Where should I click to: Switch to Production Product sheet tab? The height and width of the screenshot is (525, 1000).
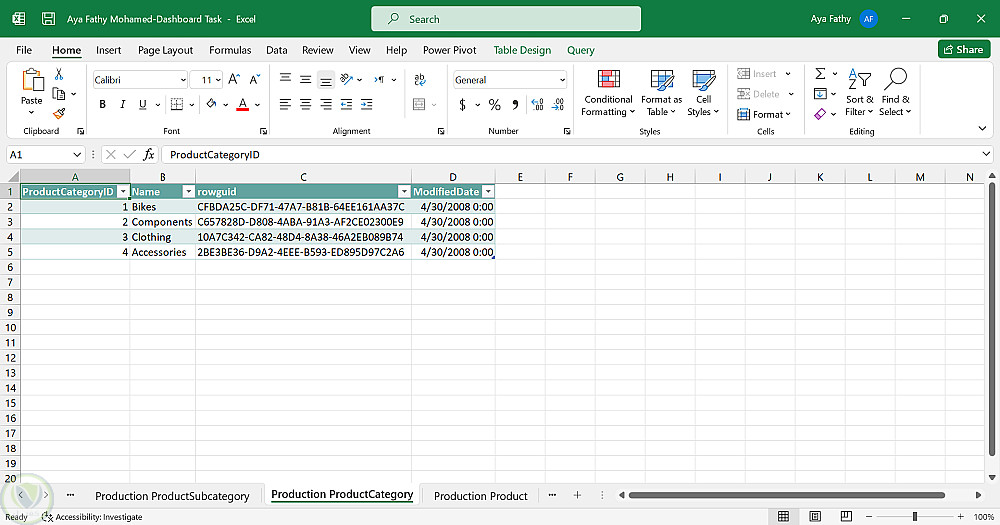[x=480, y=496]
